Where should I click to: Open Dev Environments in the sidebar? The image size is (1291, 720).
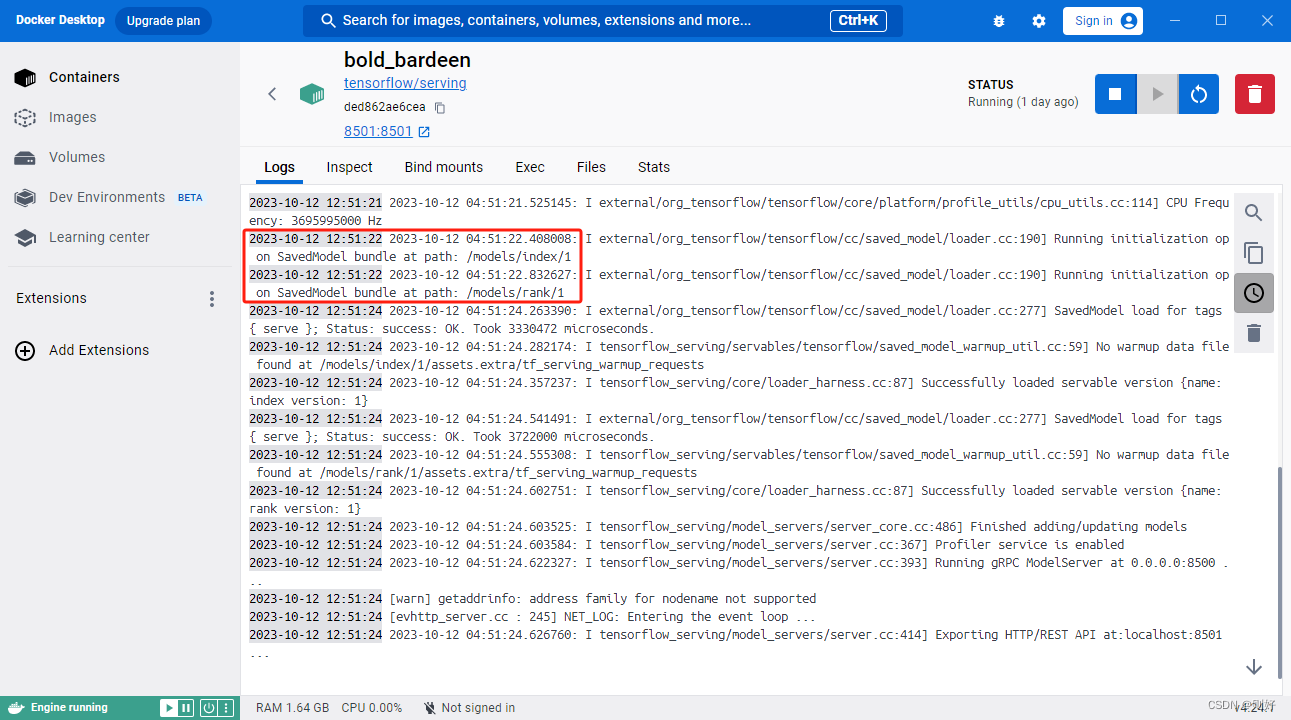(120, 197)
